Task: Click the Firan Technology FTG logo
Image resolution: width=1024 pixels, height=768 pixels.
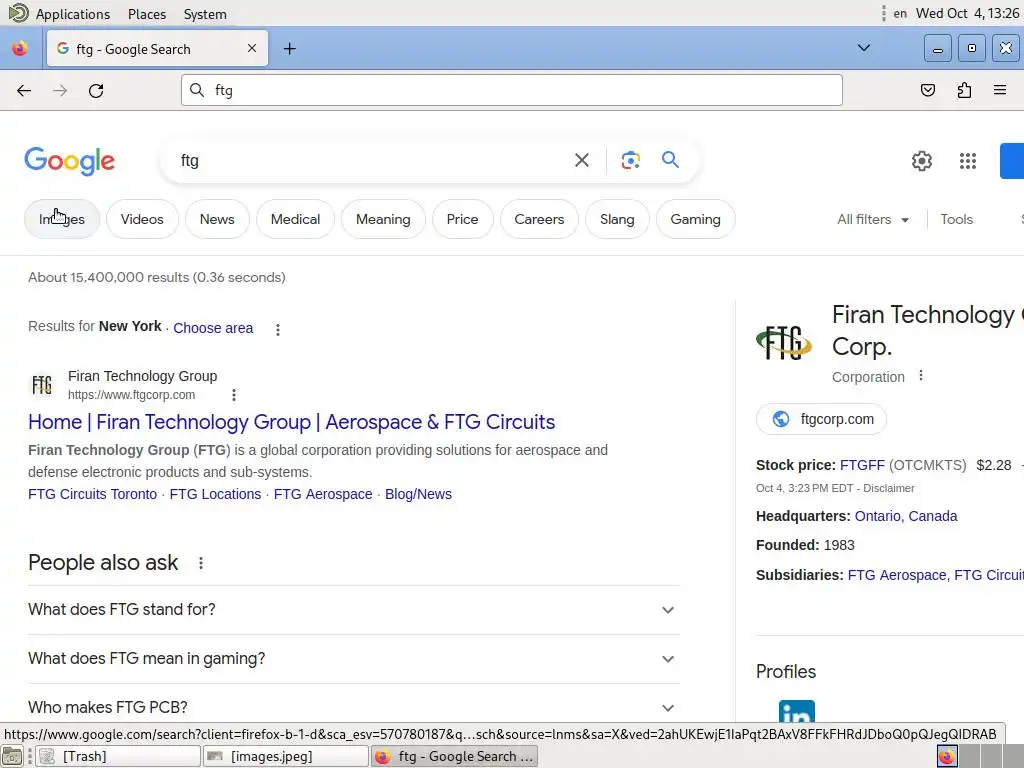Action: click(784, 343)
